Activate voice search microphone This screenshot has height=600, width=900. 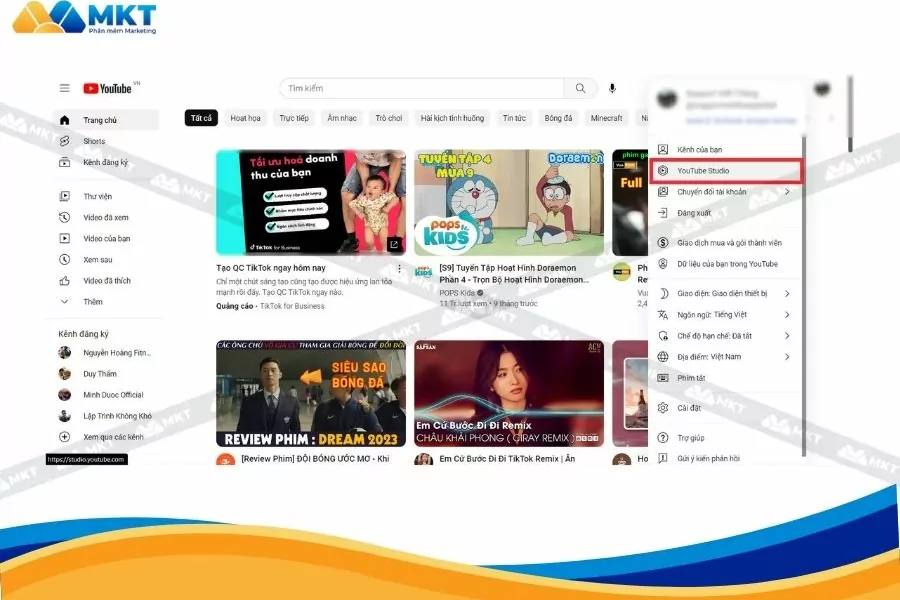coord(612,88)
